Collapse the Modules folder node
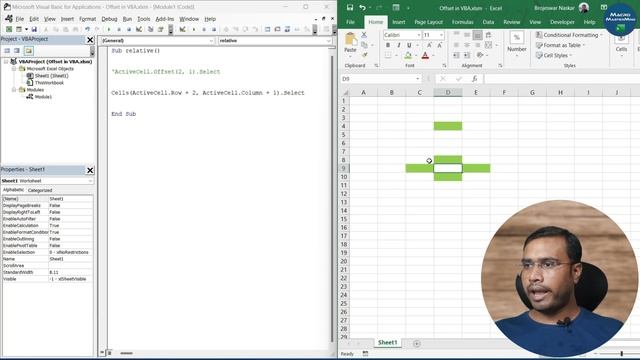This screenshot has height=360, width=640. pos(13,89)
